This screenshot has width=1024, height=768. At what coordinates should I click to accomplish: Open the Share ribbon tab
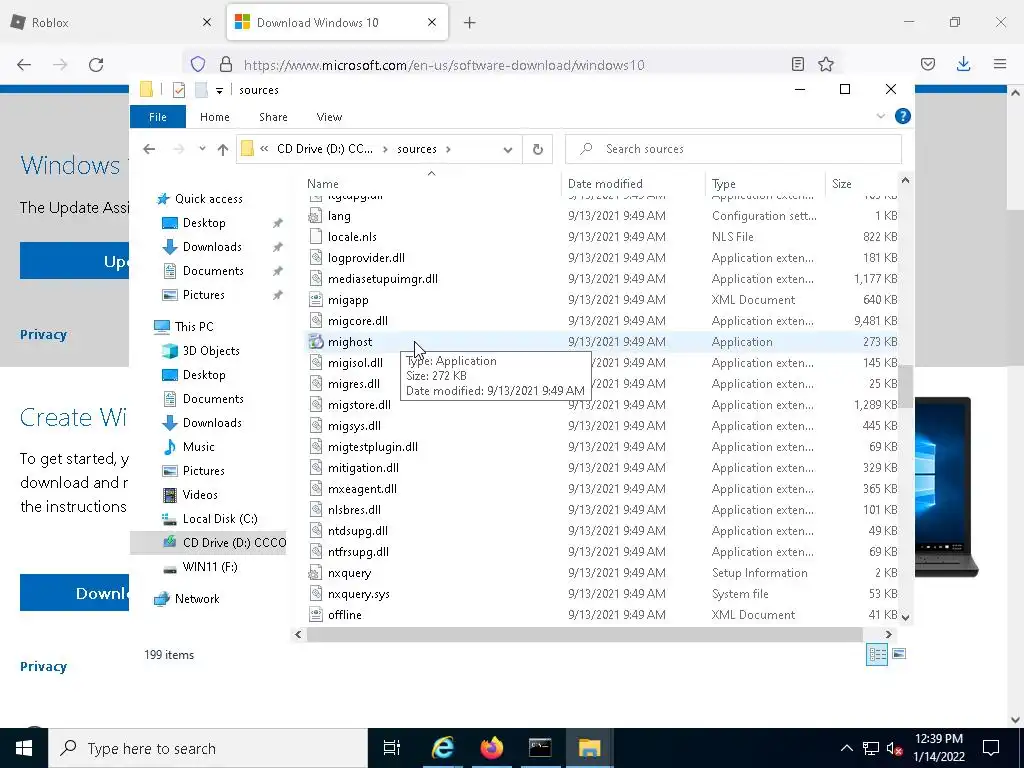point(273,117)
